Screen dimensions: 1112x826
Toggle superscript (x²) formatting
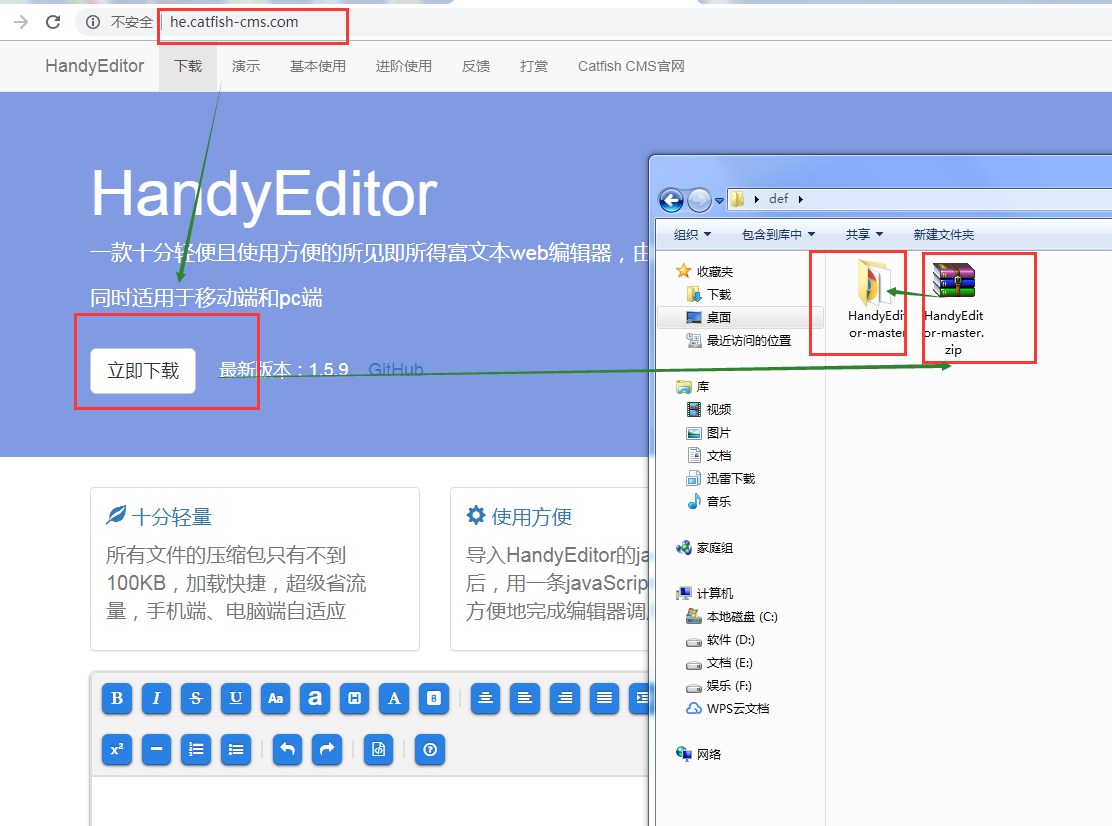point(117,749)
